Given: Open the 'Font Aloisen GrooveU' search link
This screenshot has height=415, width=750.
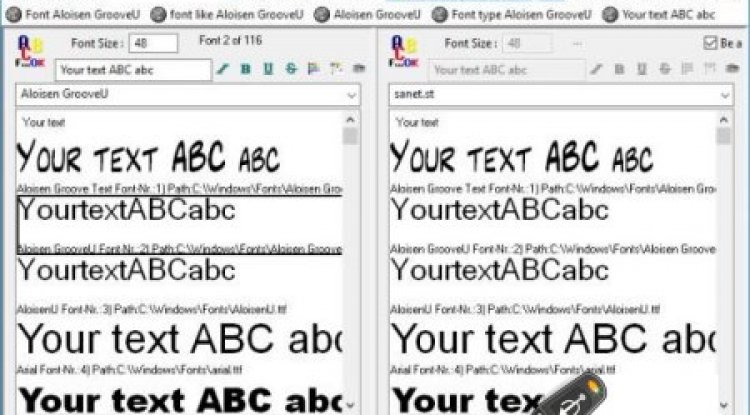Looking at the screenshot, I should tap(82, 14).
